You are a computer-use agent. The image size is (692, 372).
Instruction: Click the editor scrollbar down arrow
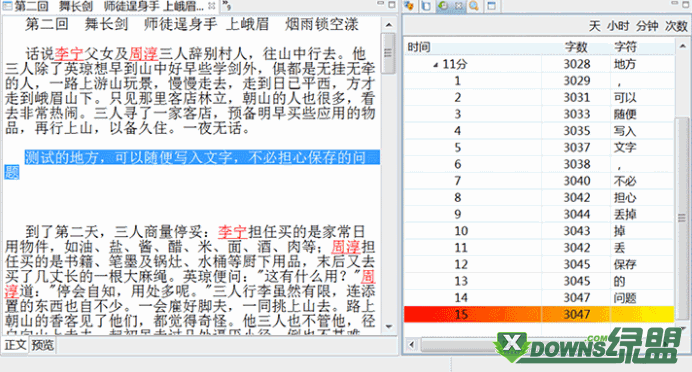(x=388, y=327)
